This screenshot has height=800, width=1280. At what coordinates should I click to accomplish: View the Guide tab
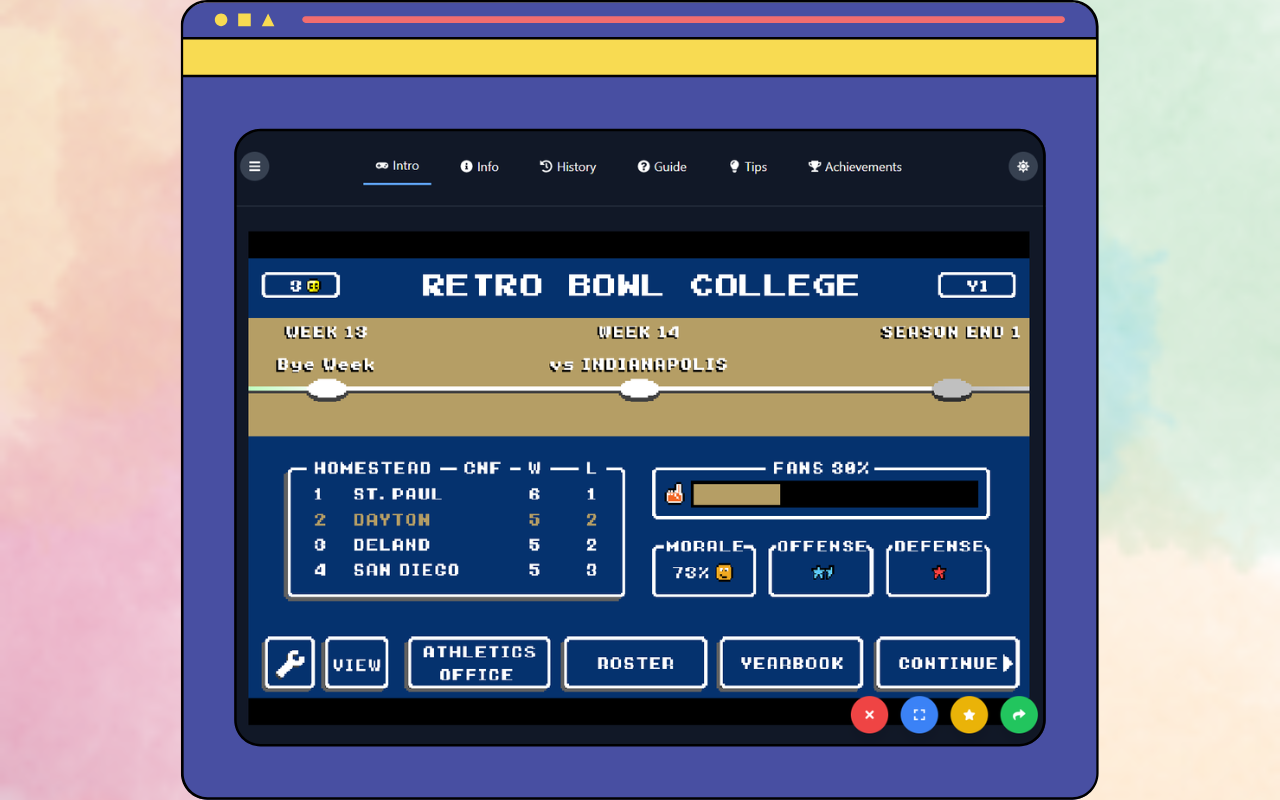point(662,166)
